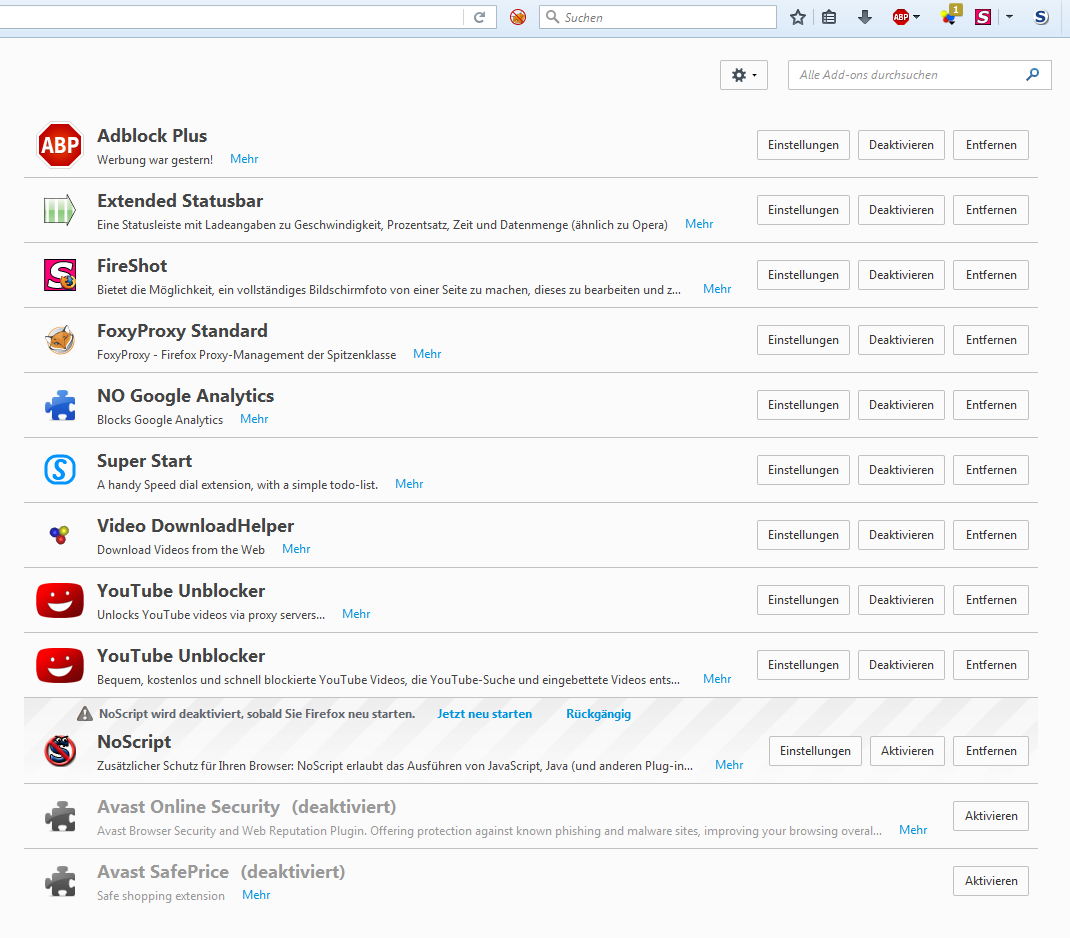Image resolution: width=1070 pixels, height=938 pixels.
Task: Remove NoScript via Entfernen
Action: click(x=991, y=751)
